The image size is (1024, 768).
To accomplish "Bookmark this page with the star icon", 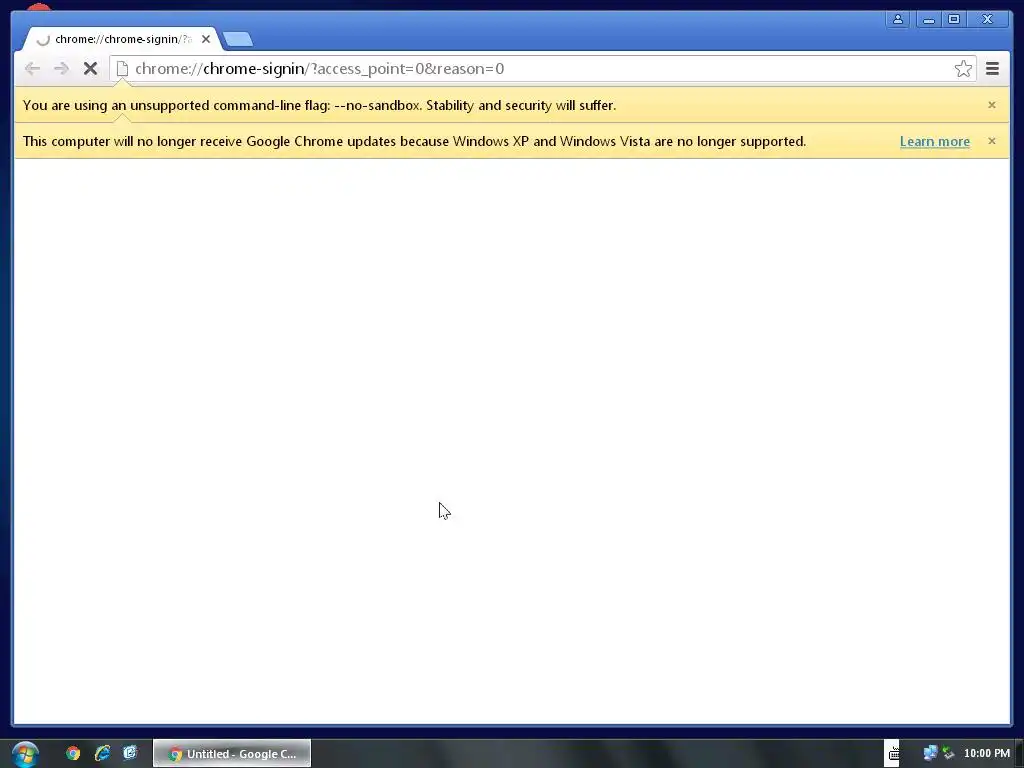I will click(963, 69).
